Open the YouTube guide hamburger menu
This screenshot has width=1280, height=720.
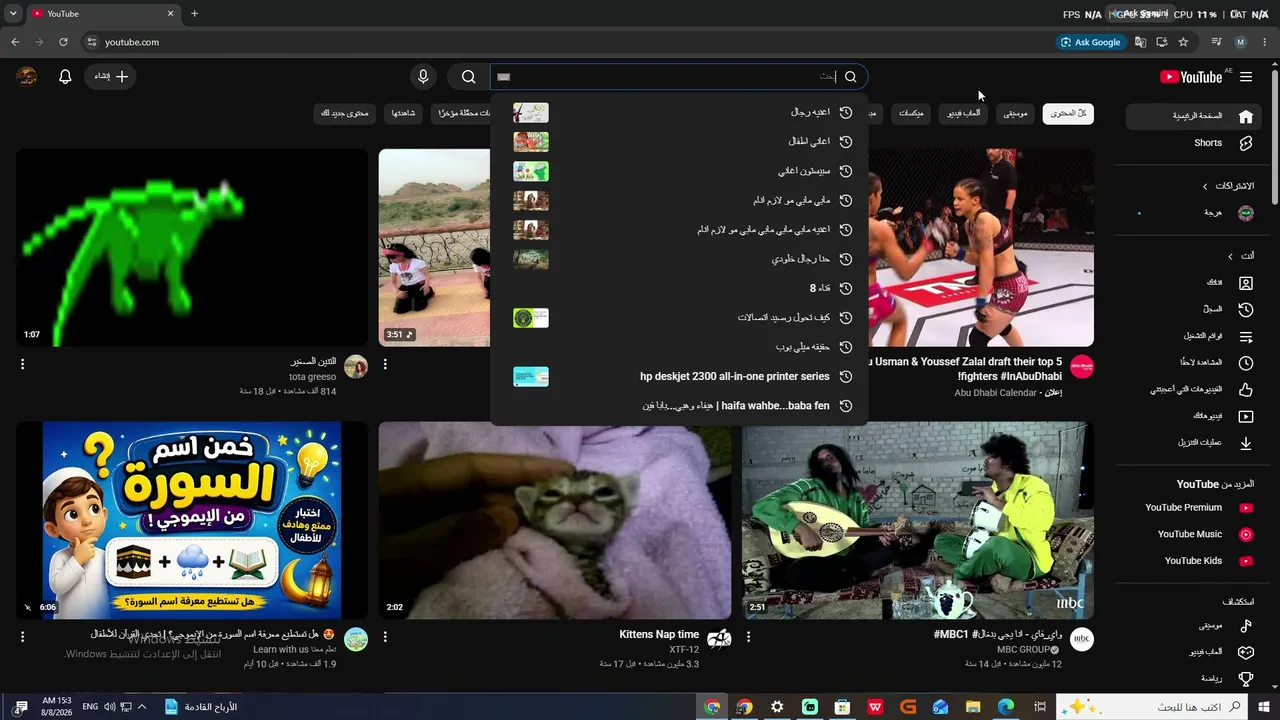[x=1246, y=77]
